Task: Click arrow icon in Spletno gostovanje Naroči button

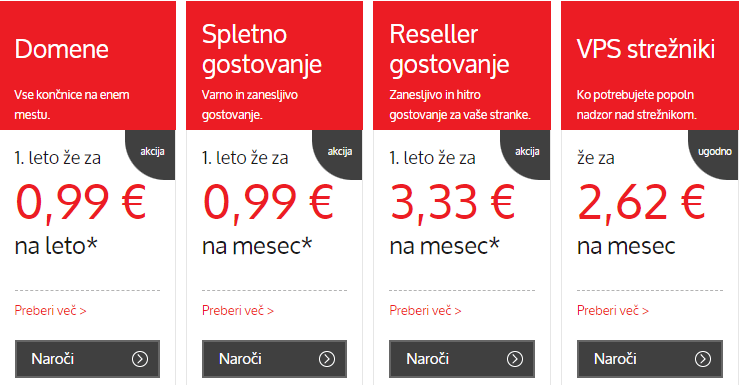Action: point(327,359)
